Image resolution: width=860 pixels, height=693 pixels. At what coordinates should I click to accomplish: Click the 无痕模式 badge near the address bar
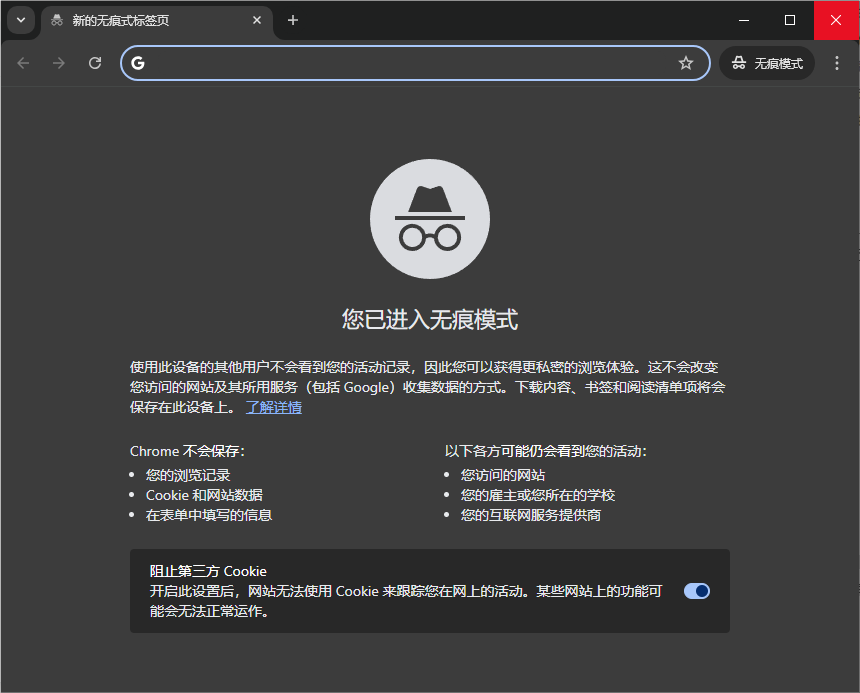pos(767,62)
